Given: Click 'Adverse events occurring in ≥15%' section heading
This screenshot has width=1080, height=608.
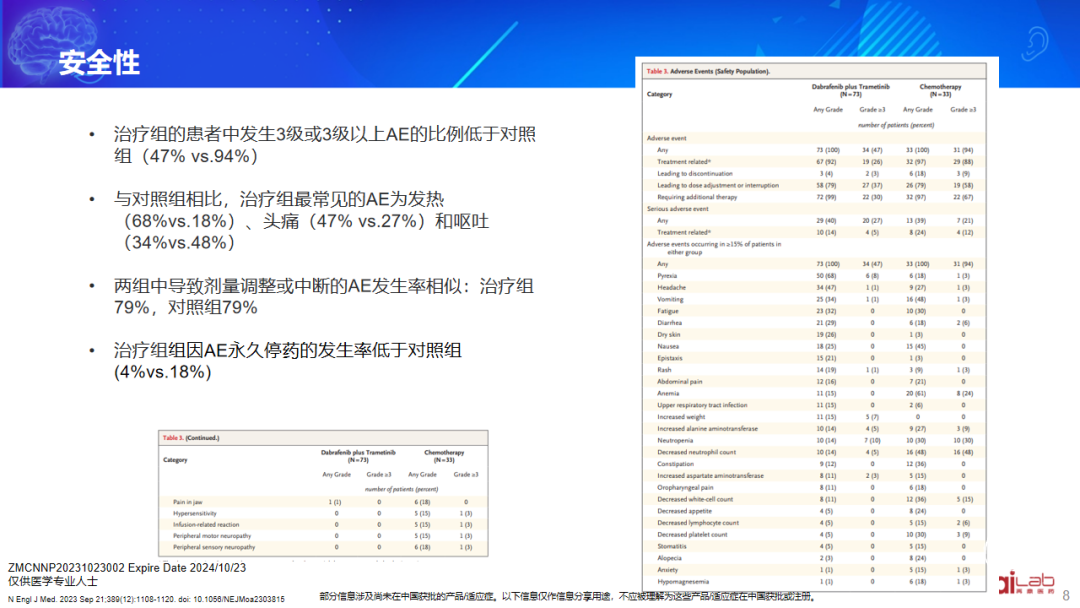Looking at the screenshot, I should click(714, 248).
